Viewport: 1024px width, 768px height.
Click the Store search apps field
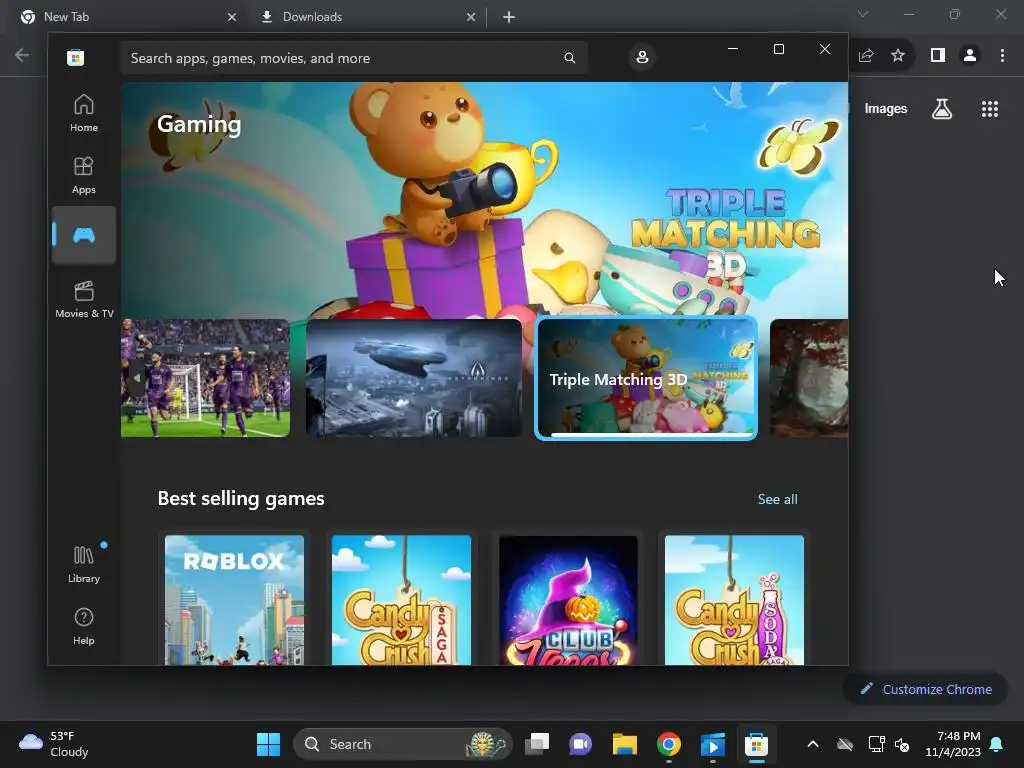[x=353, y=58]
